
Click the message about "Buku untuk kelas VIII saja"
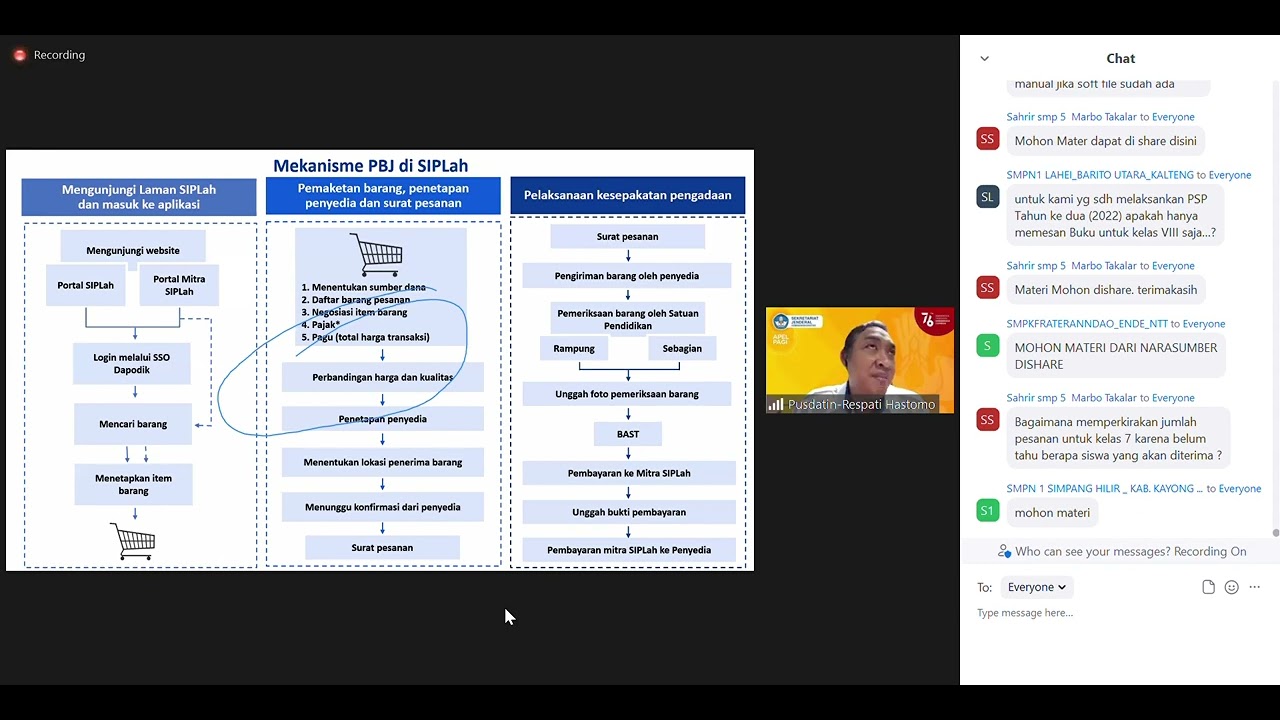(x=1115, y=215)
